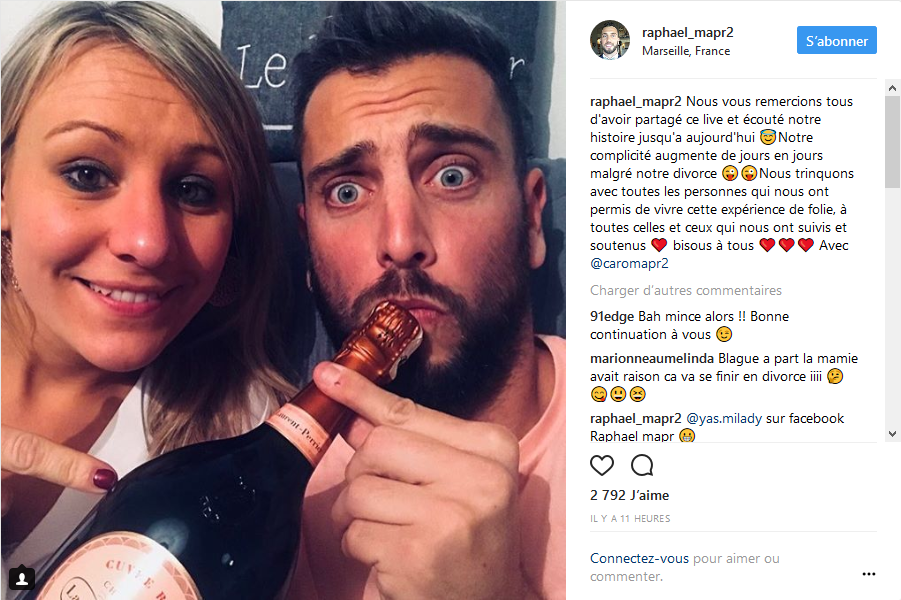
Task: Open the @yas.milady mention link
Action: (x=724, y=418)
